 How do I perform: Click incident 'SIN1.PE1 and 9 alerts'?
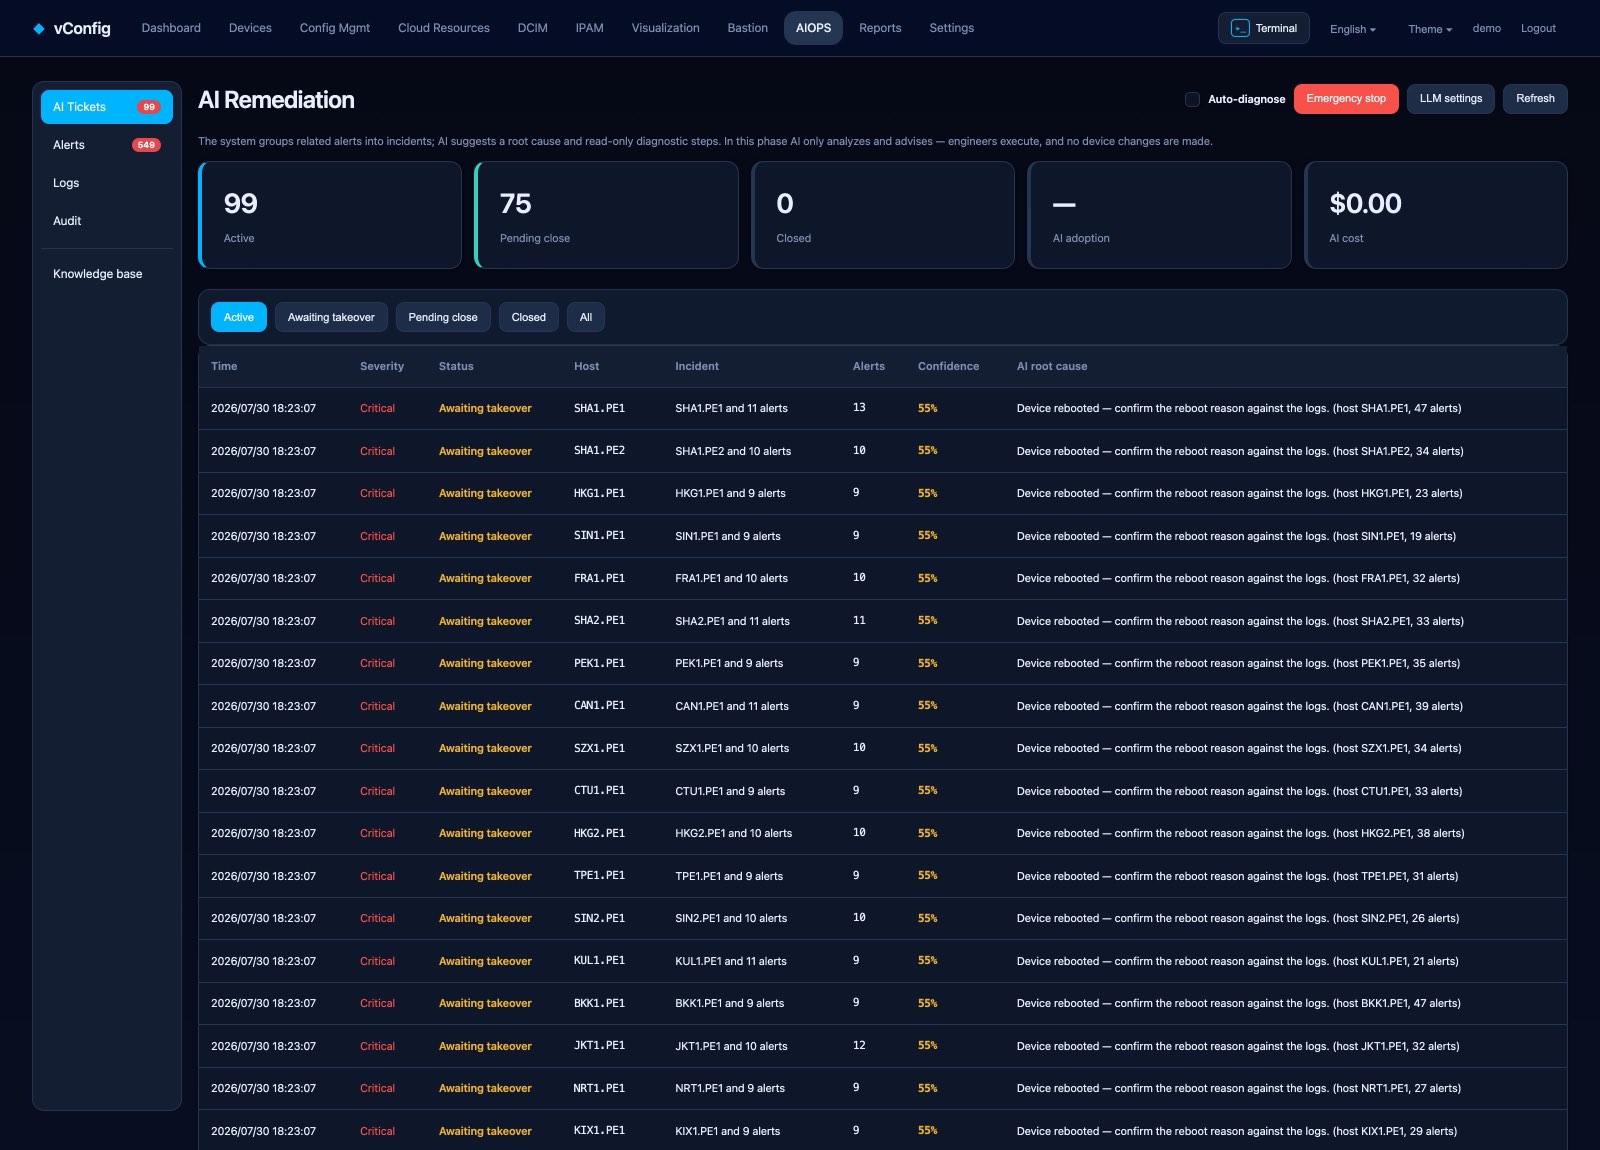point(728,536)
